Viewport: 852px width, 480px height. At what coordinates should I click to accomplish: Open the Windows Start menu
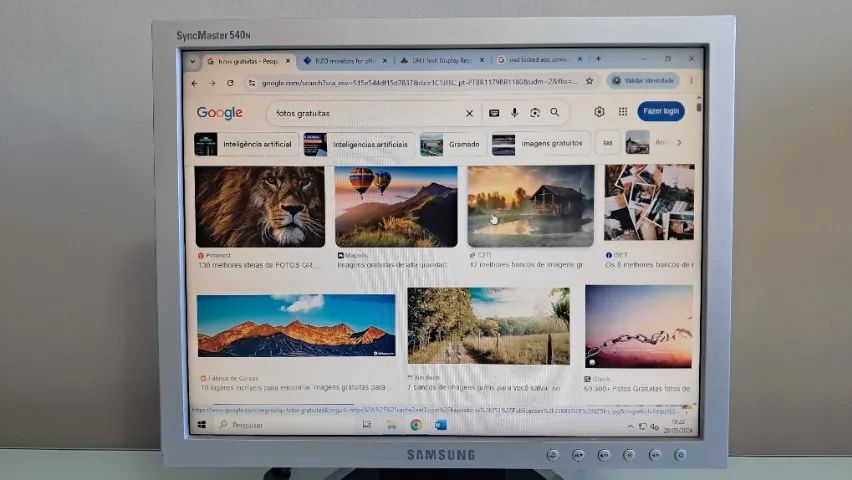[x=202, y=425]
